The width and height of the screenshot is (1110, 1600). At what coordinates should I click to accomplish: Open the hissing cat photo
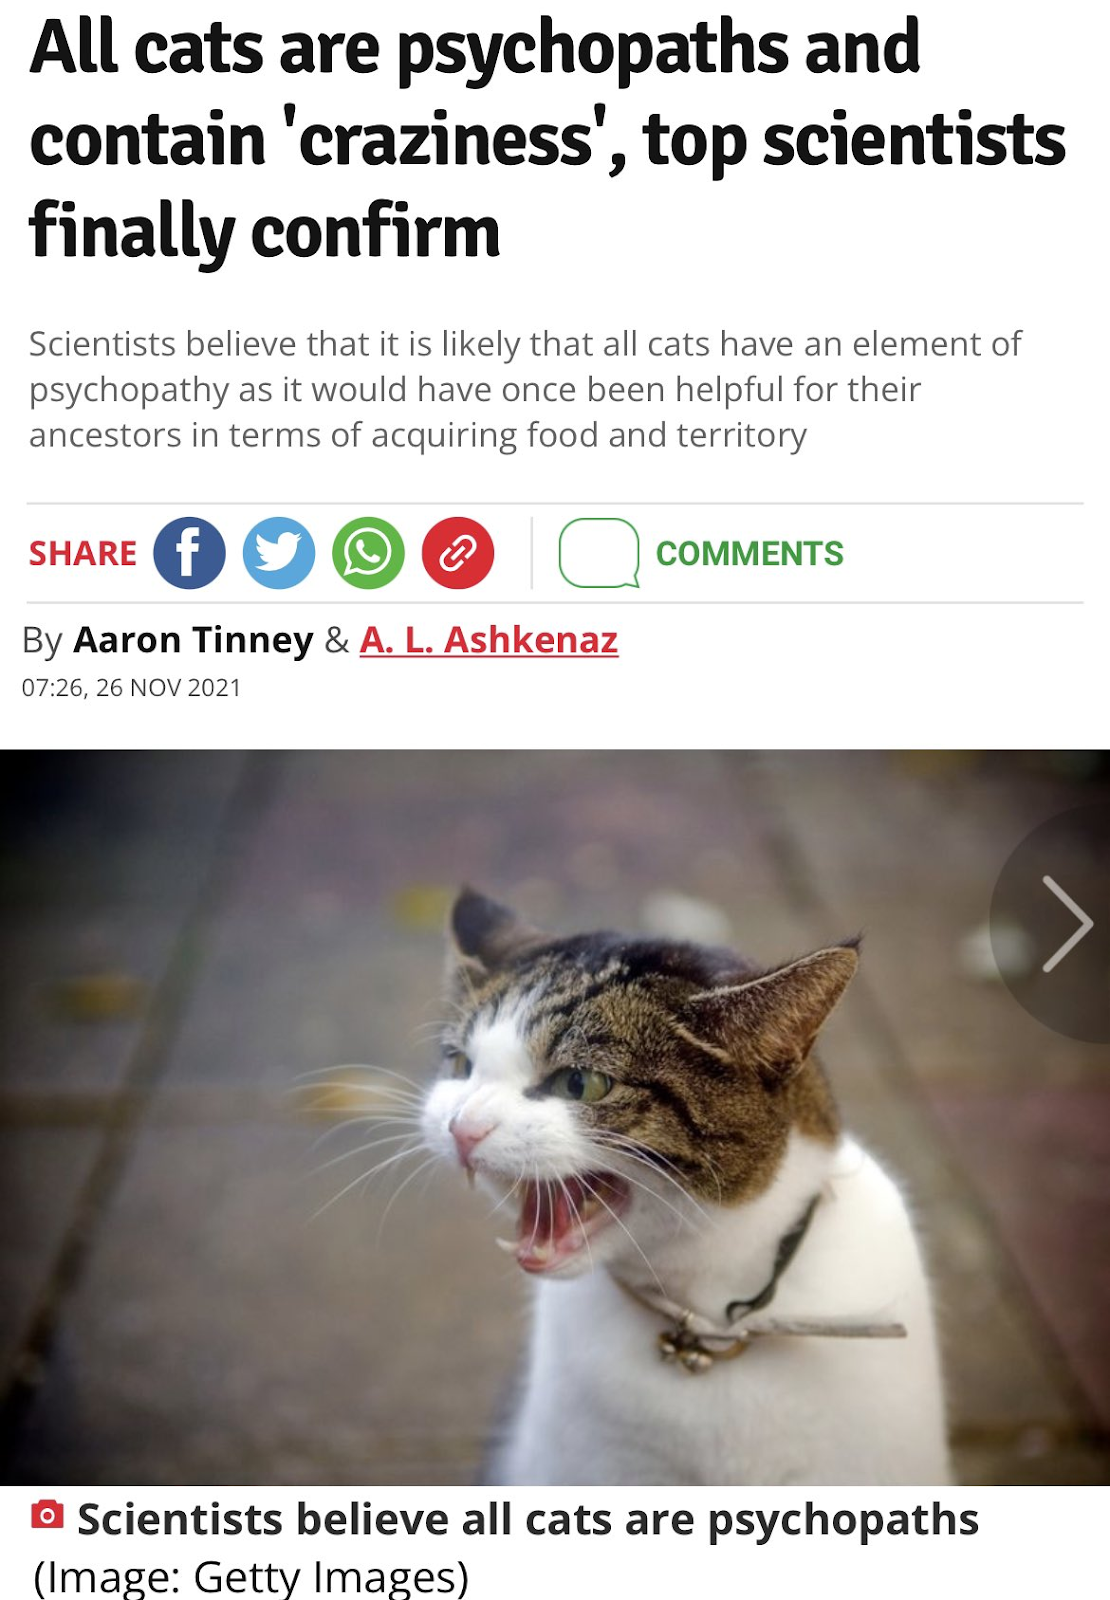(x=555, y=1117)
